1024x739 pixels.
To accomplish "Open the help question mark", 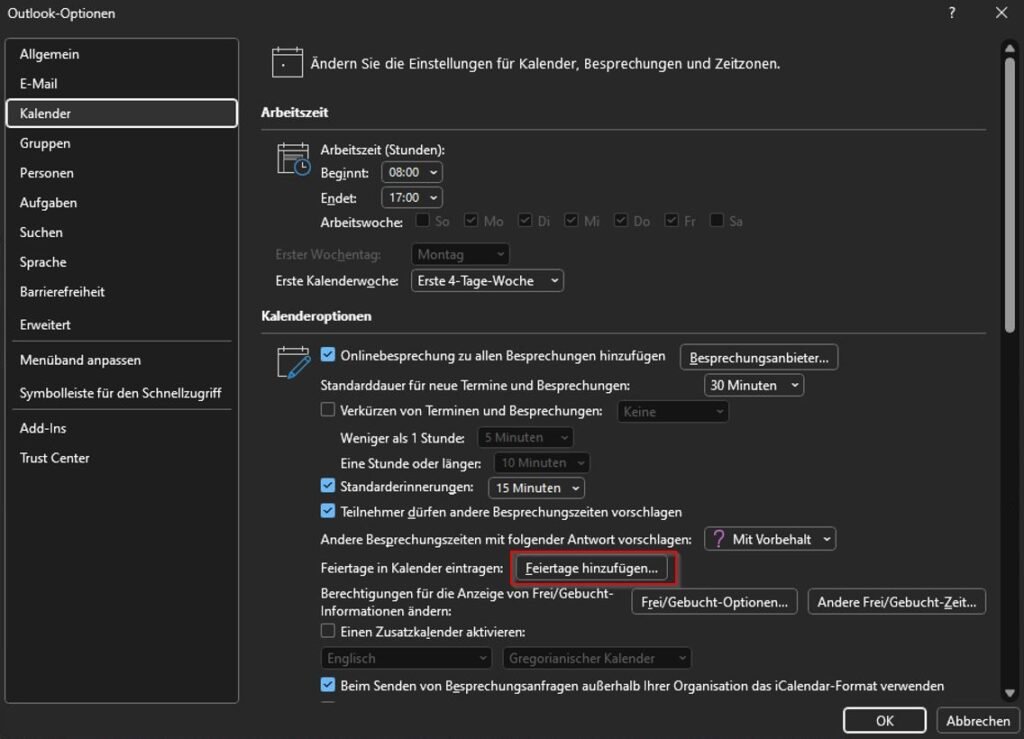I will point(952,13).
